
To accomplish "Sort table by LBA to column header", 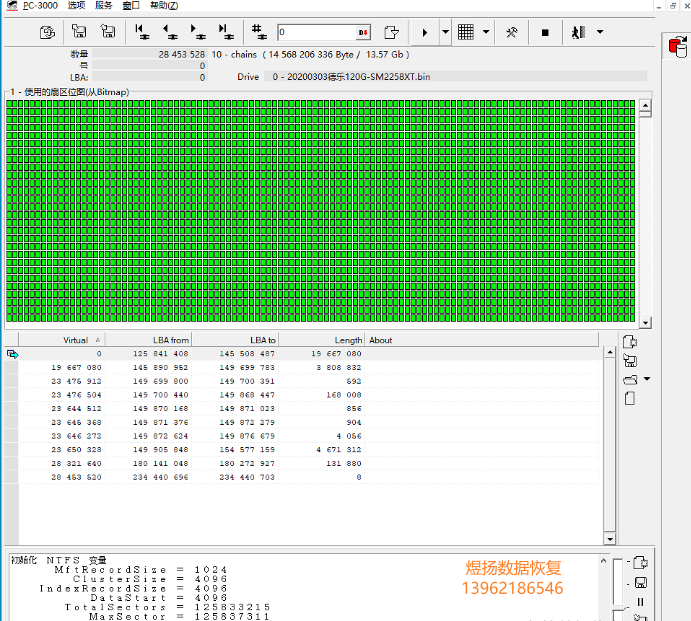I will (235, 340).
